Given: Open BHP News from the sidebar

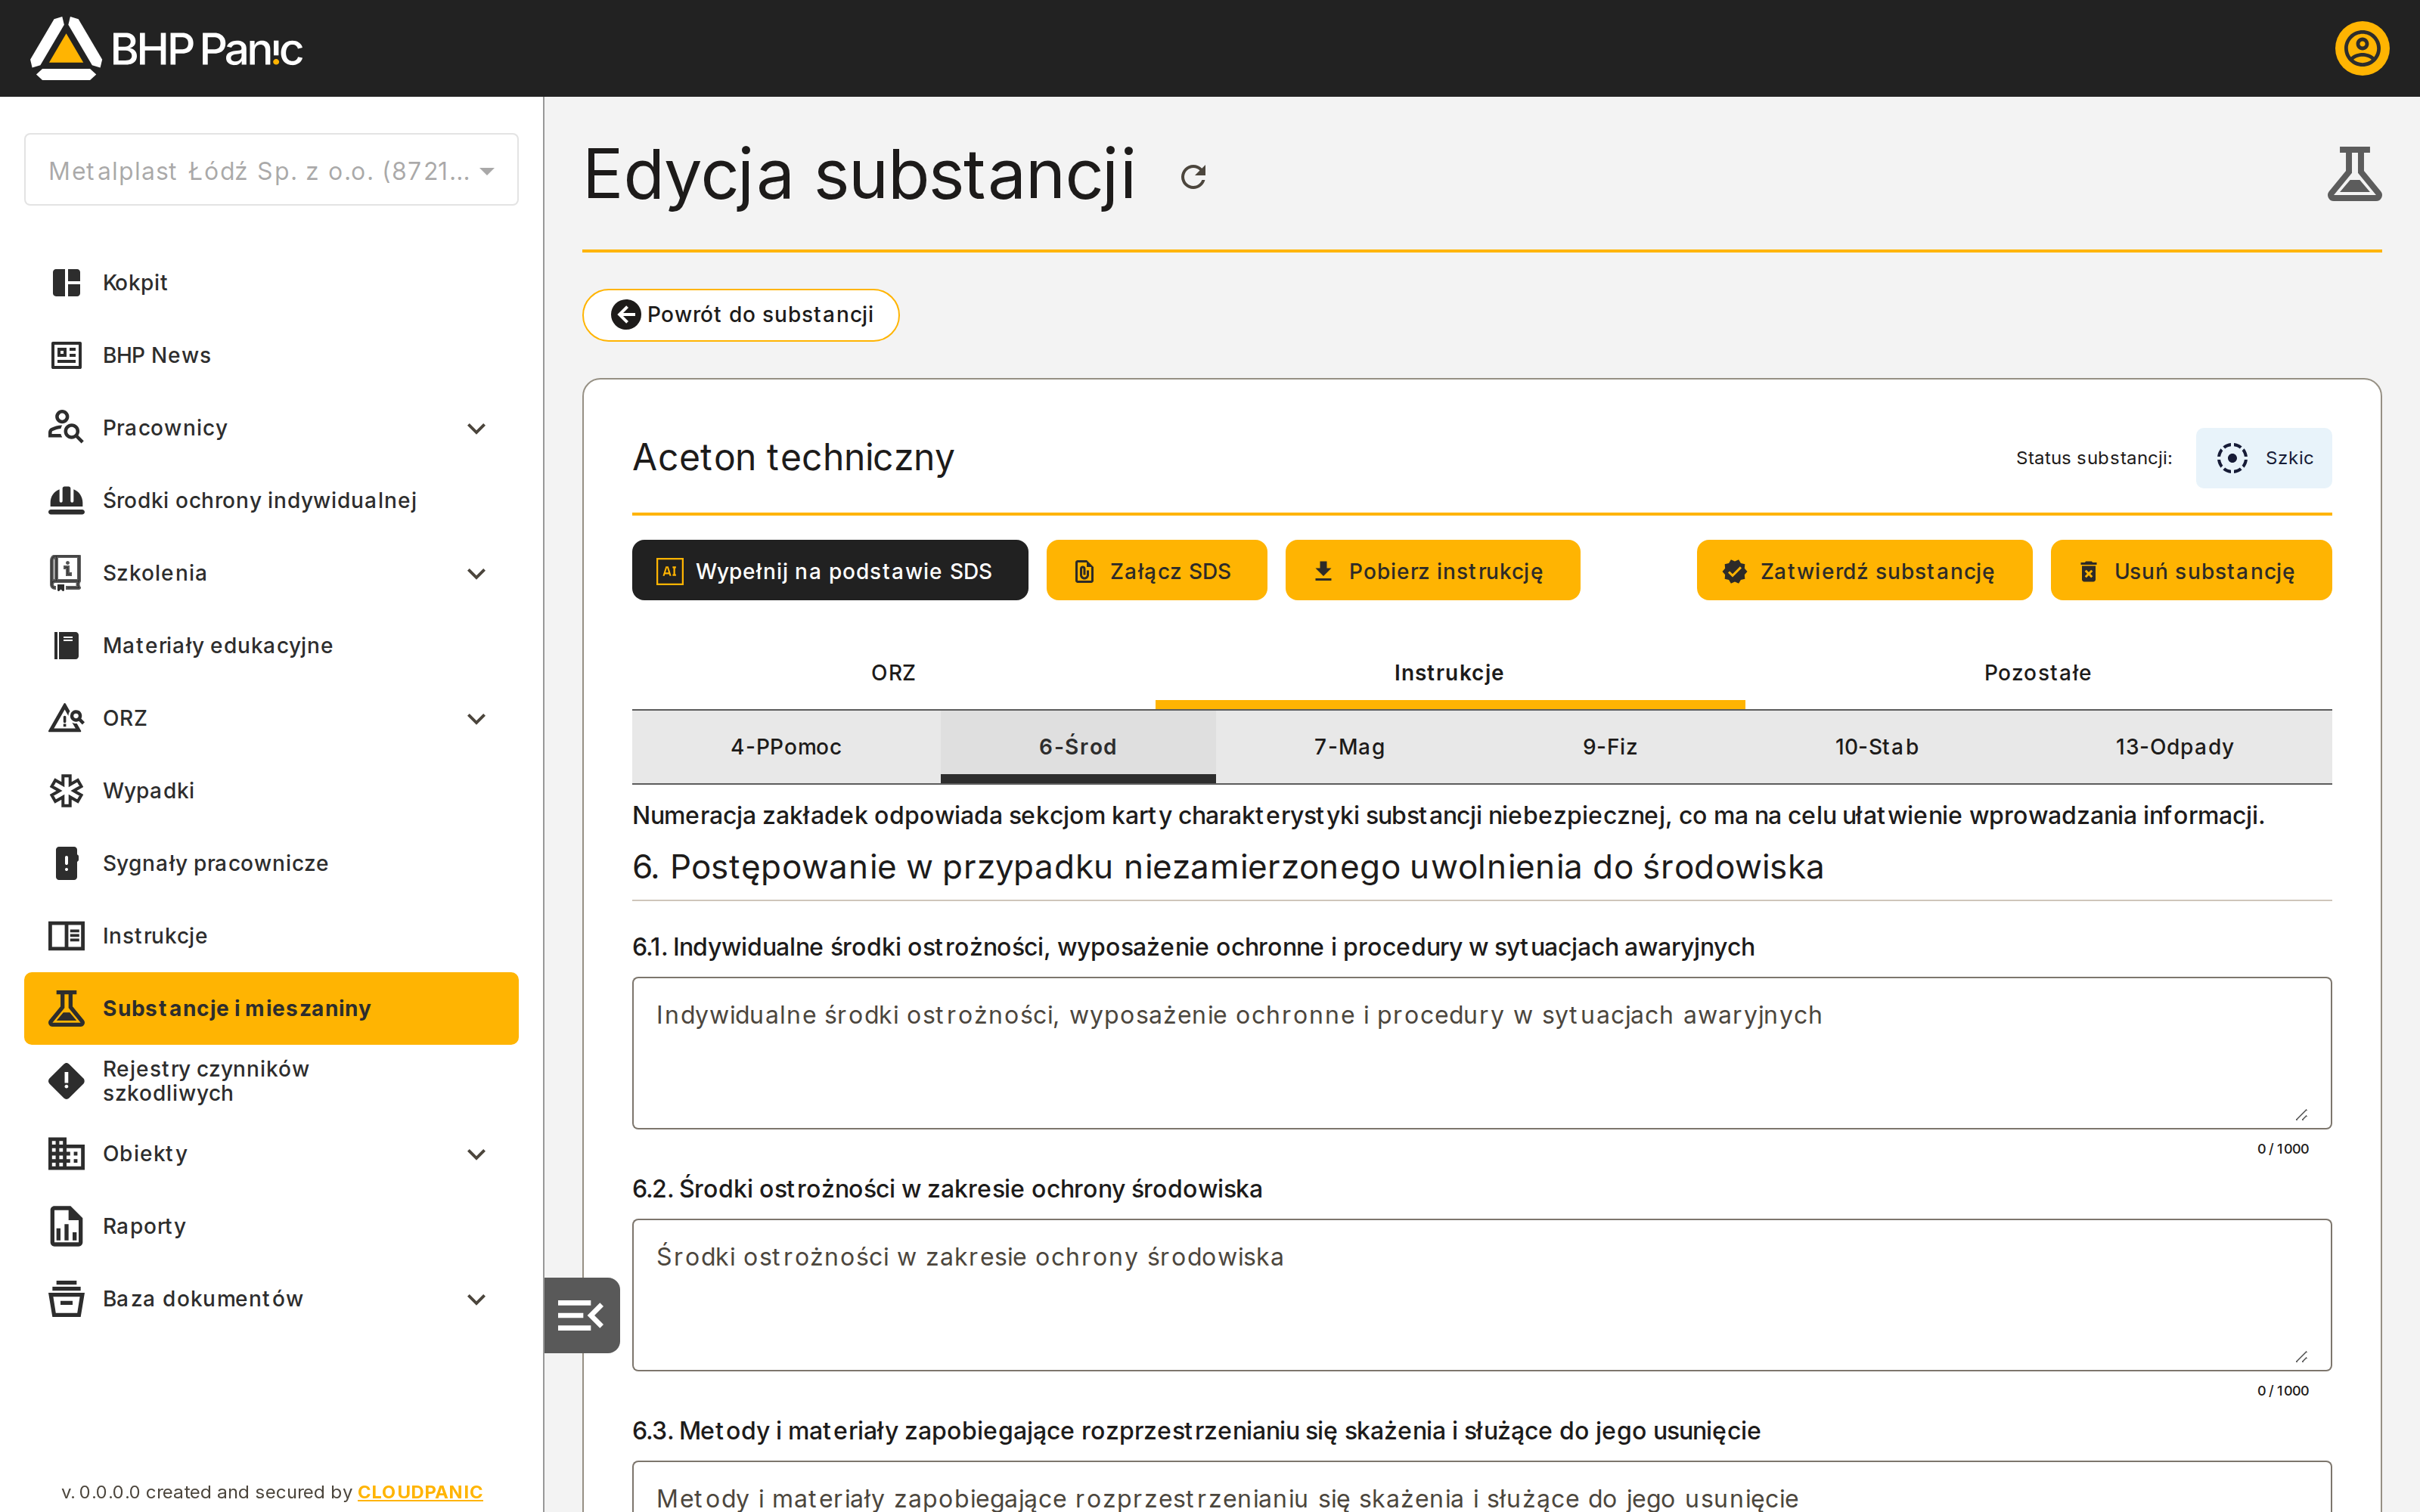Looking at the screenshot, I should (271, 355).
